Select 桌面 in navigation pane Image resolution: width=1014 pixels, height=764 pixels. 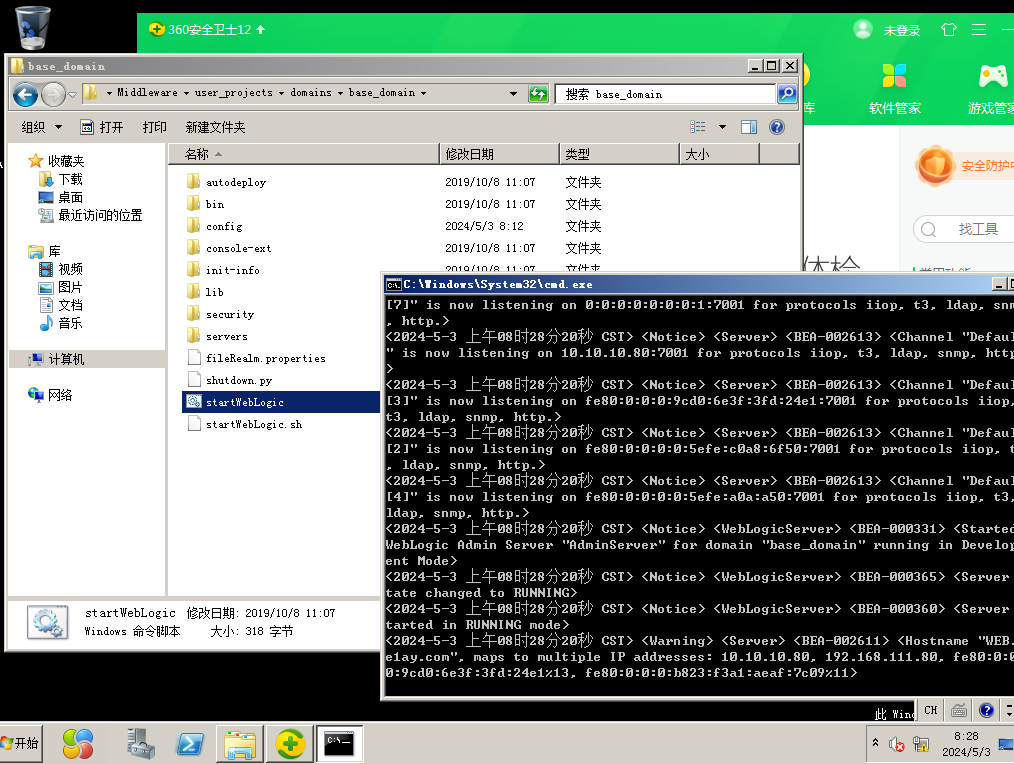(70, 197)
